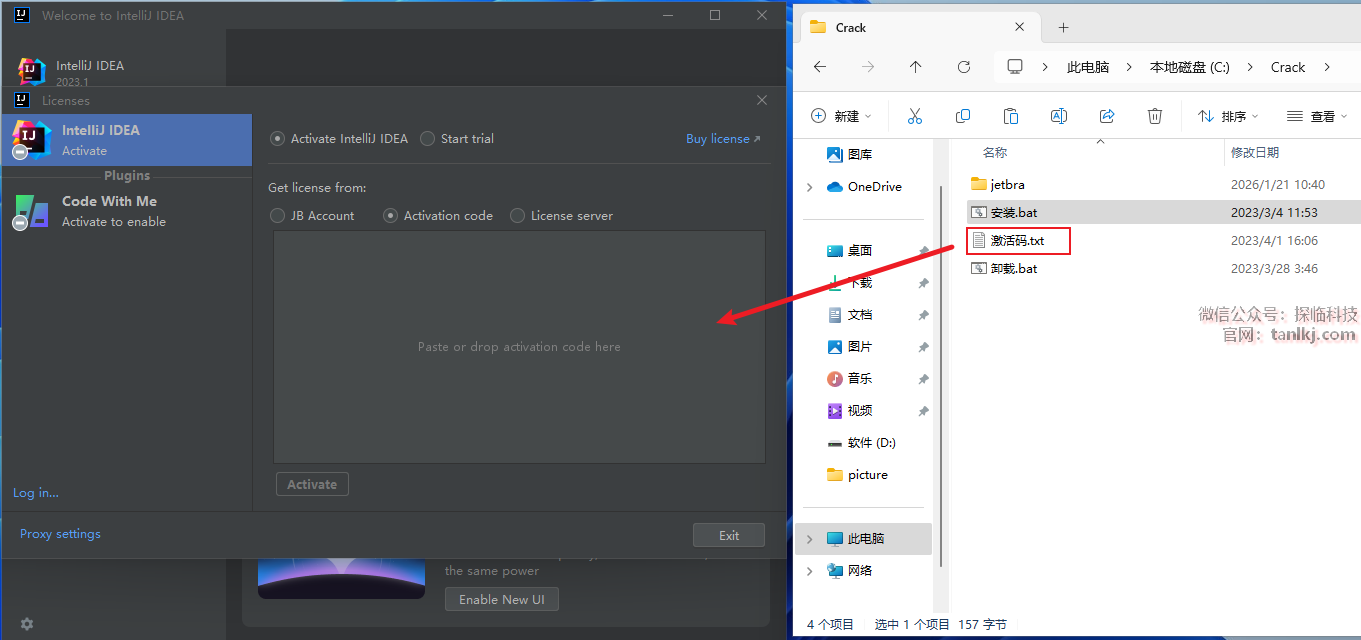Expand the OneDrive tree node
1361x640 pixels.
pyautogui.click(x=810, y=187)
